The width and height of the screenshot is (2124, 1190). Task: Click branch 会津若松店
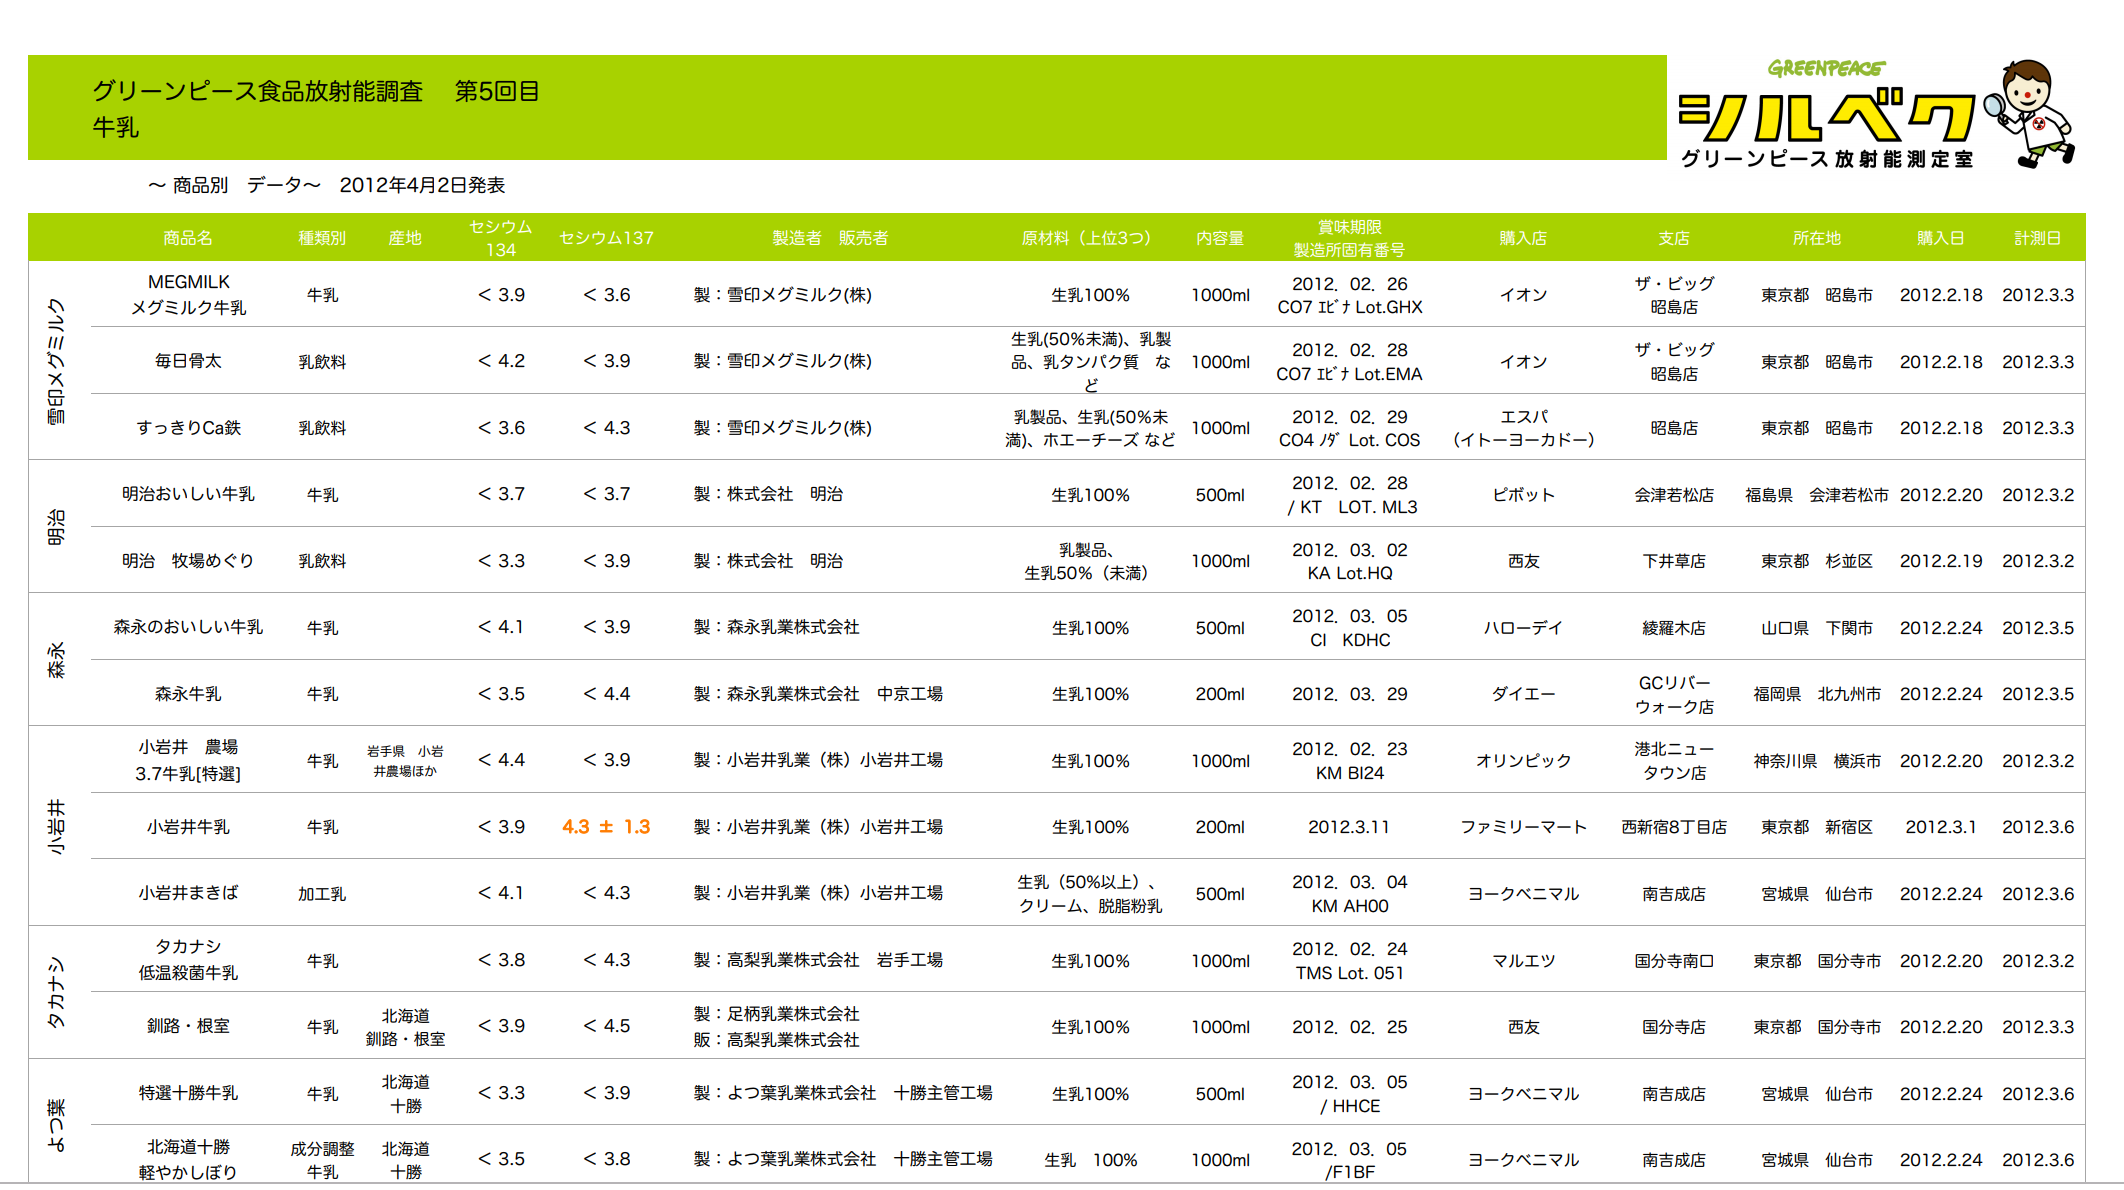click(x=1674, y=495)
